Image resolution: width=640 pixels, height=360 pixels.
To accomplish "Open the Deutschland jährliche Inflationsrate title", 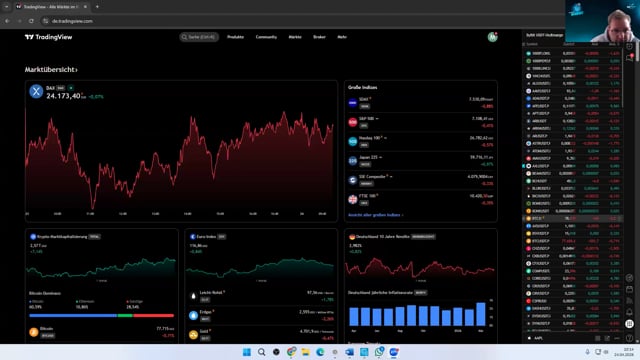I will coord(380,293).
